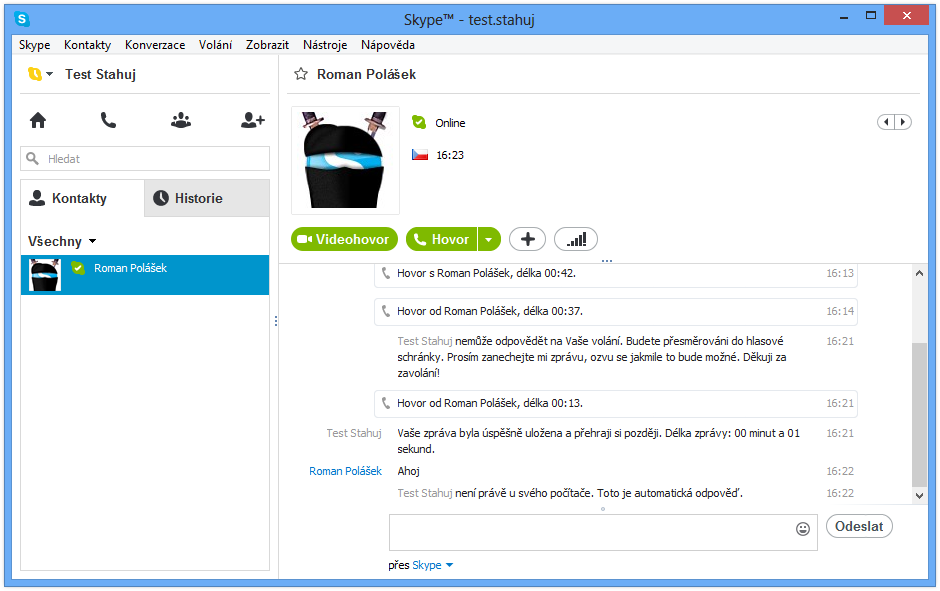The image size is (940, 591).
Task: Switch to the Kontakty tab
Action: 82,198
